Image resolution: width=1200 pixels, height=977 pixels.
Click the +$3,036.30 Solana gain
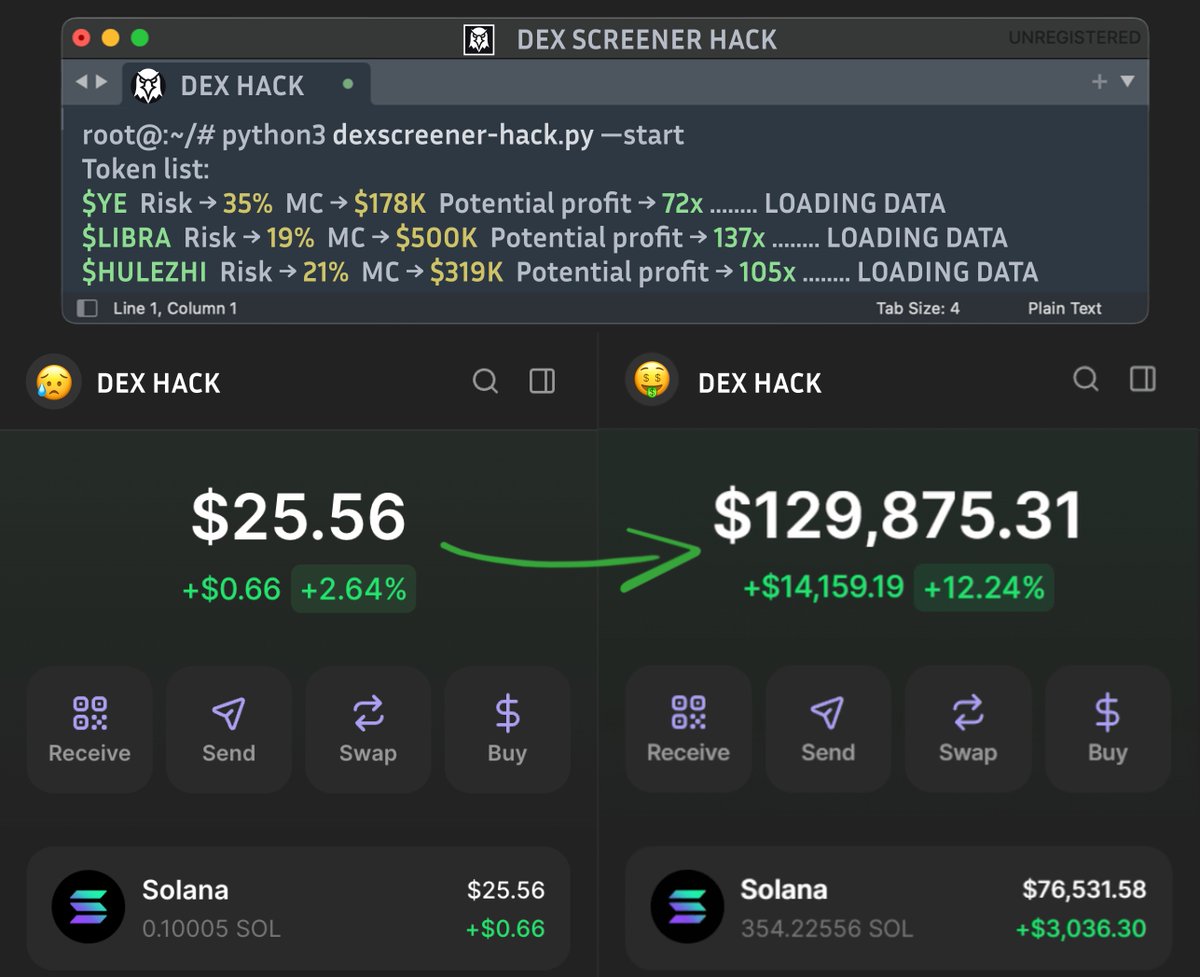click(x=1081, y=929)
